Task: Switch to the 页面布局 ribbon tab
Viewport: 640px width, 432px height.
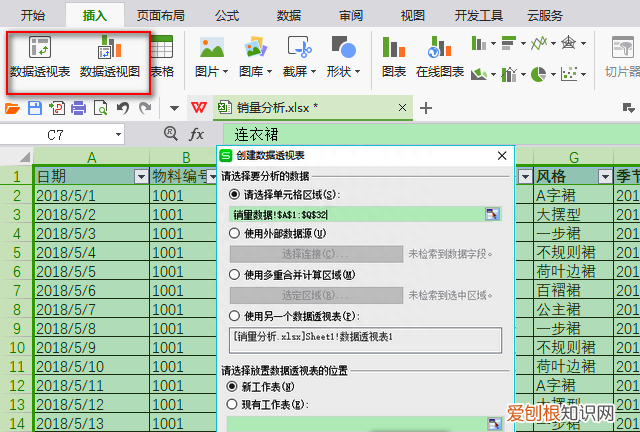Action: tap(161, 16)
